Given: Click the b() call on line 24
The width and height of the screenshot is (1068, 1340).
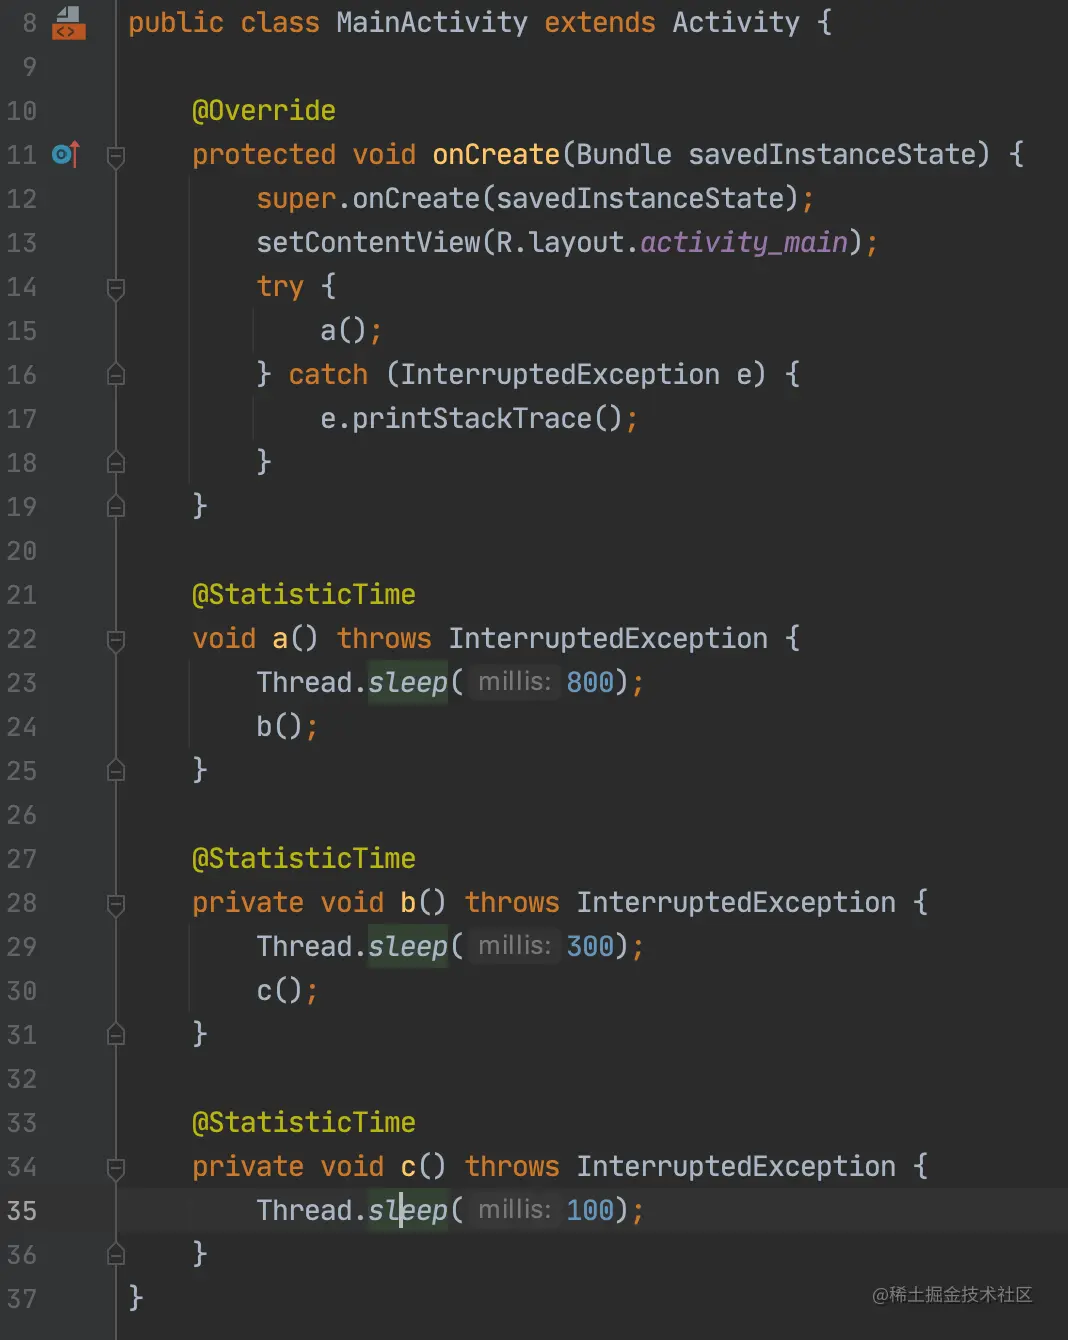Looking at the screenshot, I should [x=280, y=726].
